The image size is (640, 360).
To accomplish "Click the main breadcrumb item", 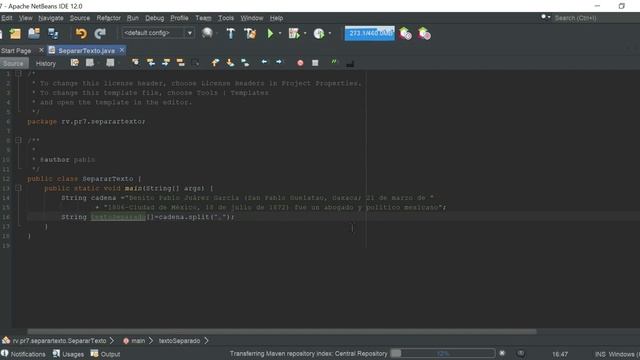I will [138, 340].
